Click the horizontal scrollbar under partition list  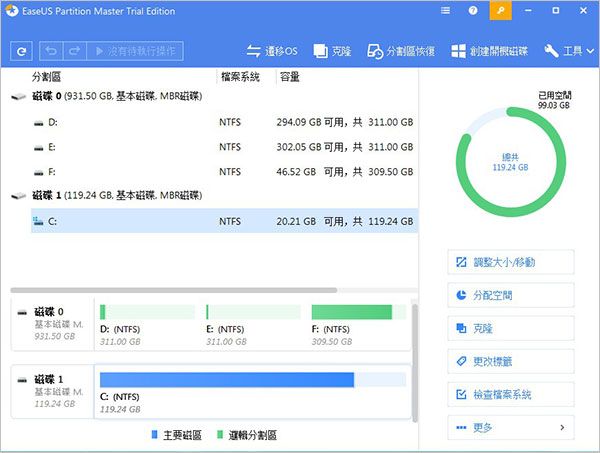point(174,290)
